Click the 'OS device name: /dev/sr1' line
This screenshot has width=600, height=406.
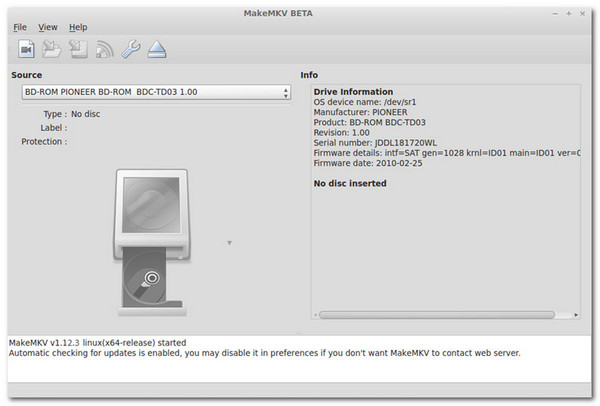click(365, 102)
